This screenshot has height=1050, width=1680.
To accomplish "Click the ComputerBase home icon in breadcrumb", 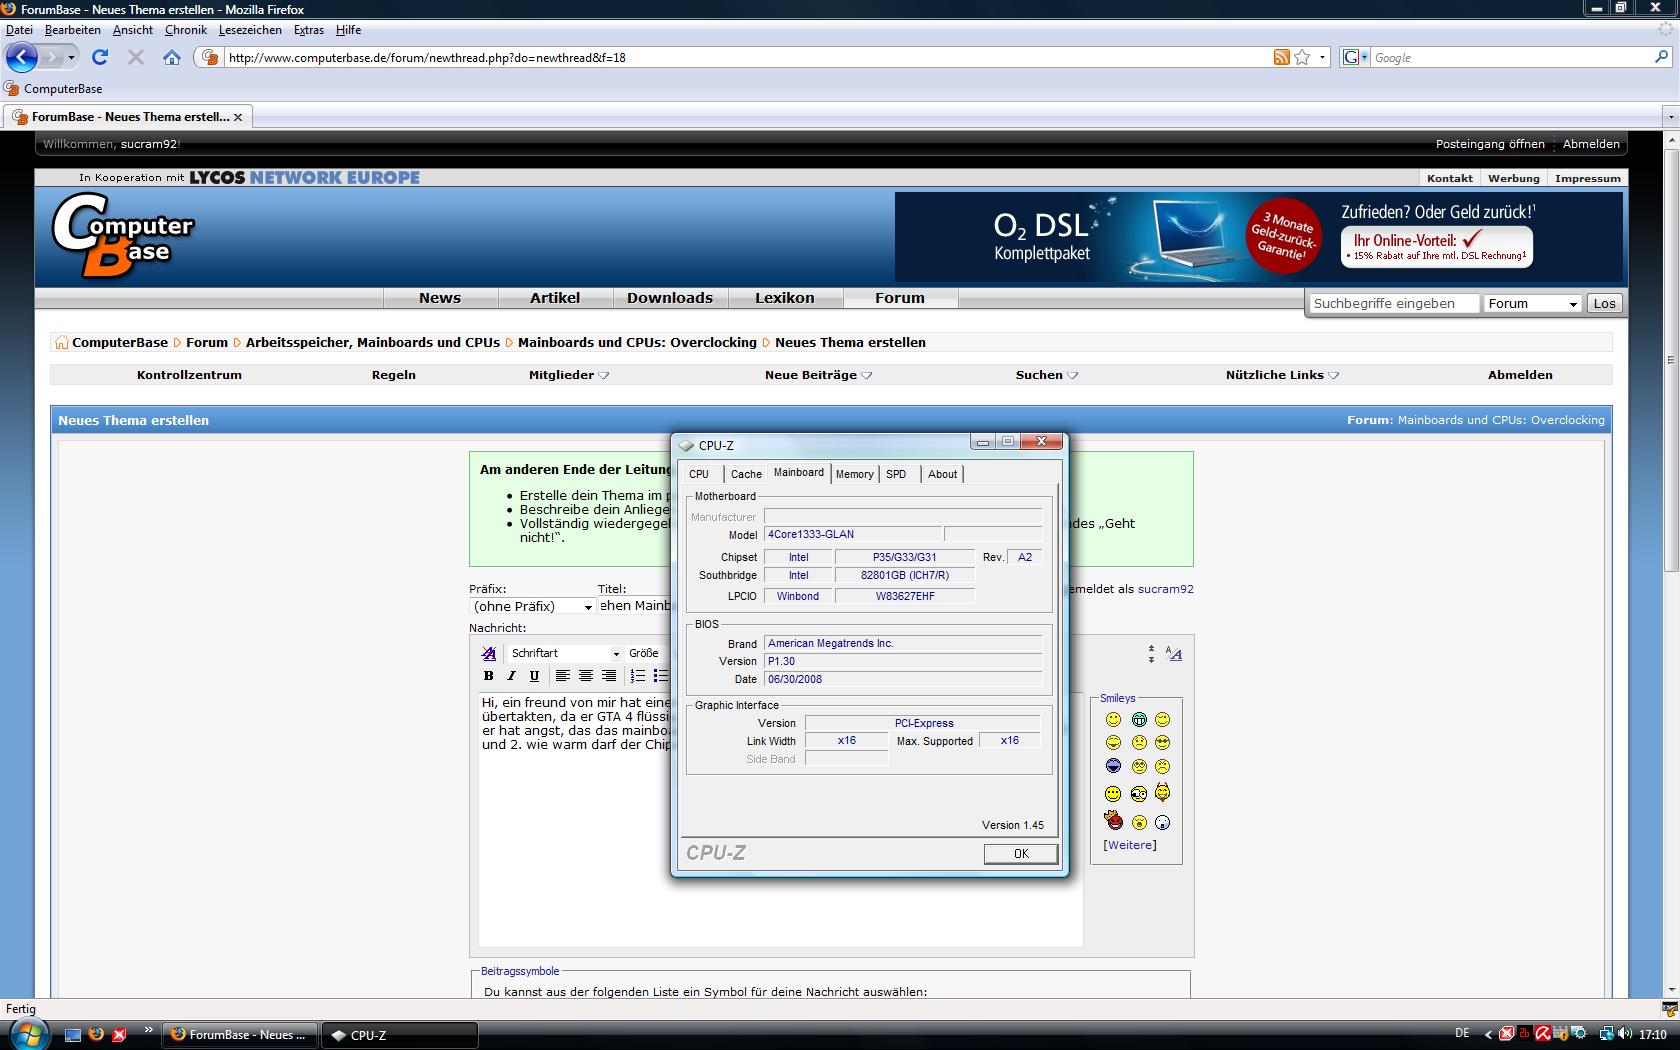I will click(x=61, y=342).
